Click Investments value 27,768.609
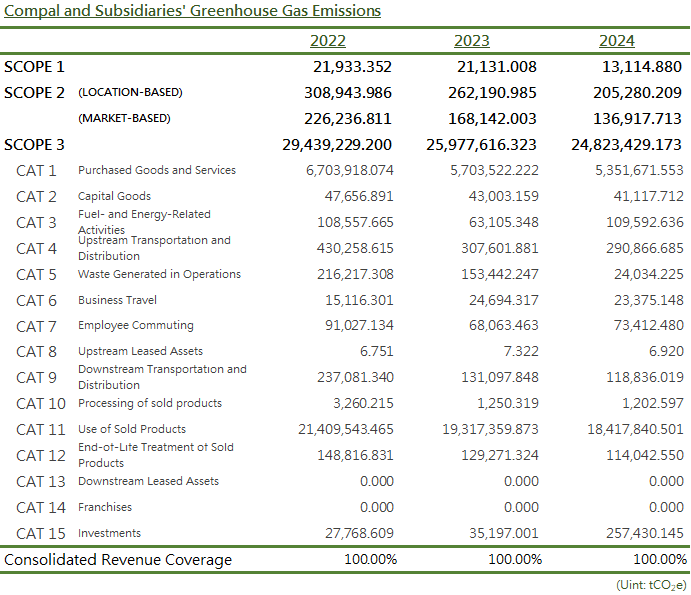 [x=360, y=534]
